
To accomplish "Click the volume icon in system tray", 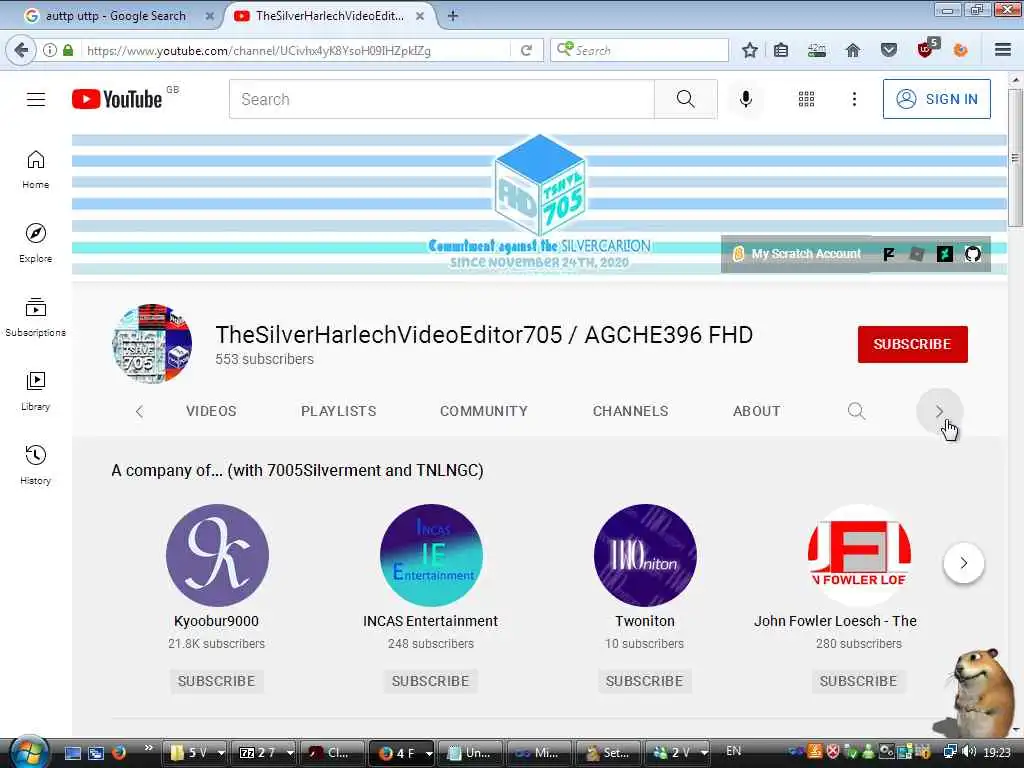I will (969, 752).
